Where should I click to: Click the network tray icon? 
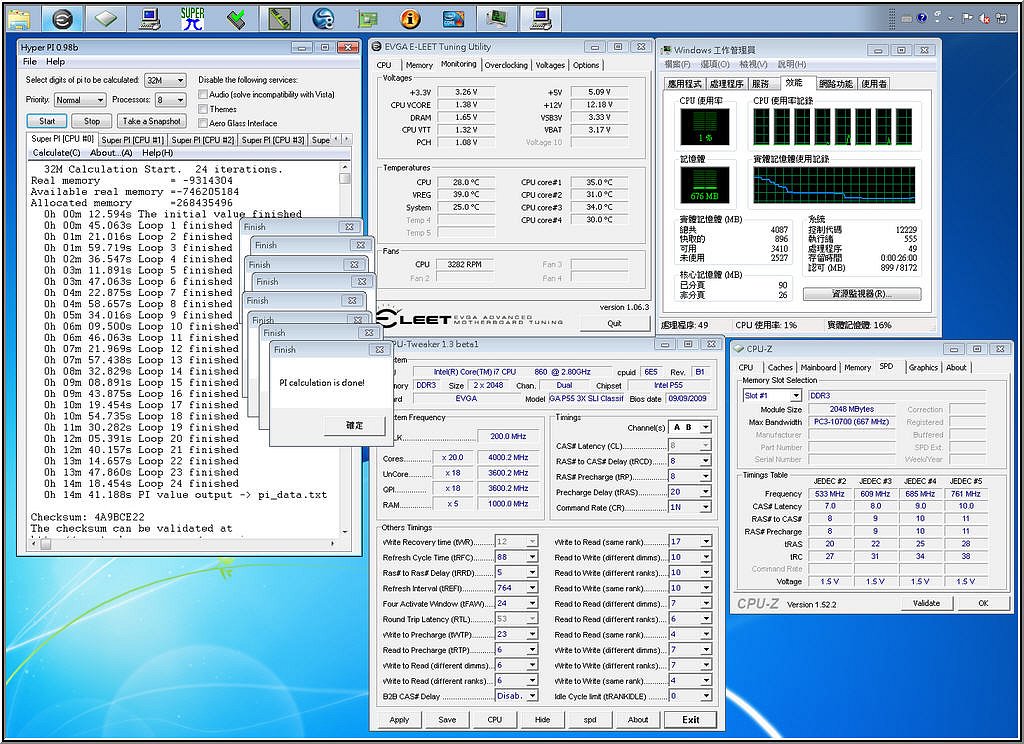1001,18
